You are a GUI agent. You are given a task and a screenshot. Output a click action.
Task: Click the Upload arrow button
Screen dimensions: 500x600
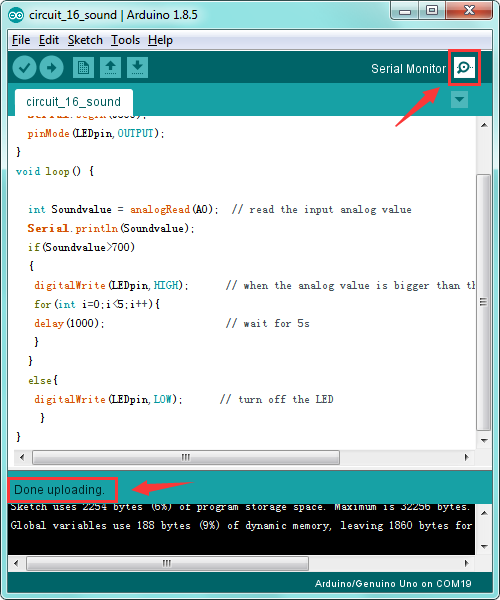(x=52, y=68)
